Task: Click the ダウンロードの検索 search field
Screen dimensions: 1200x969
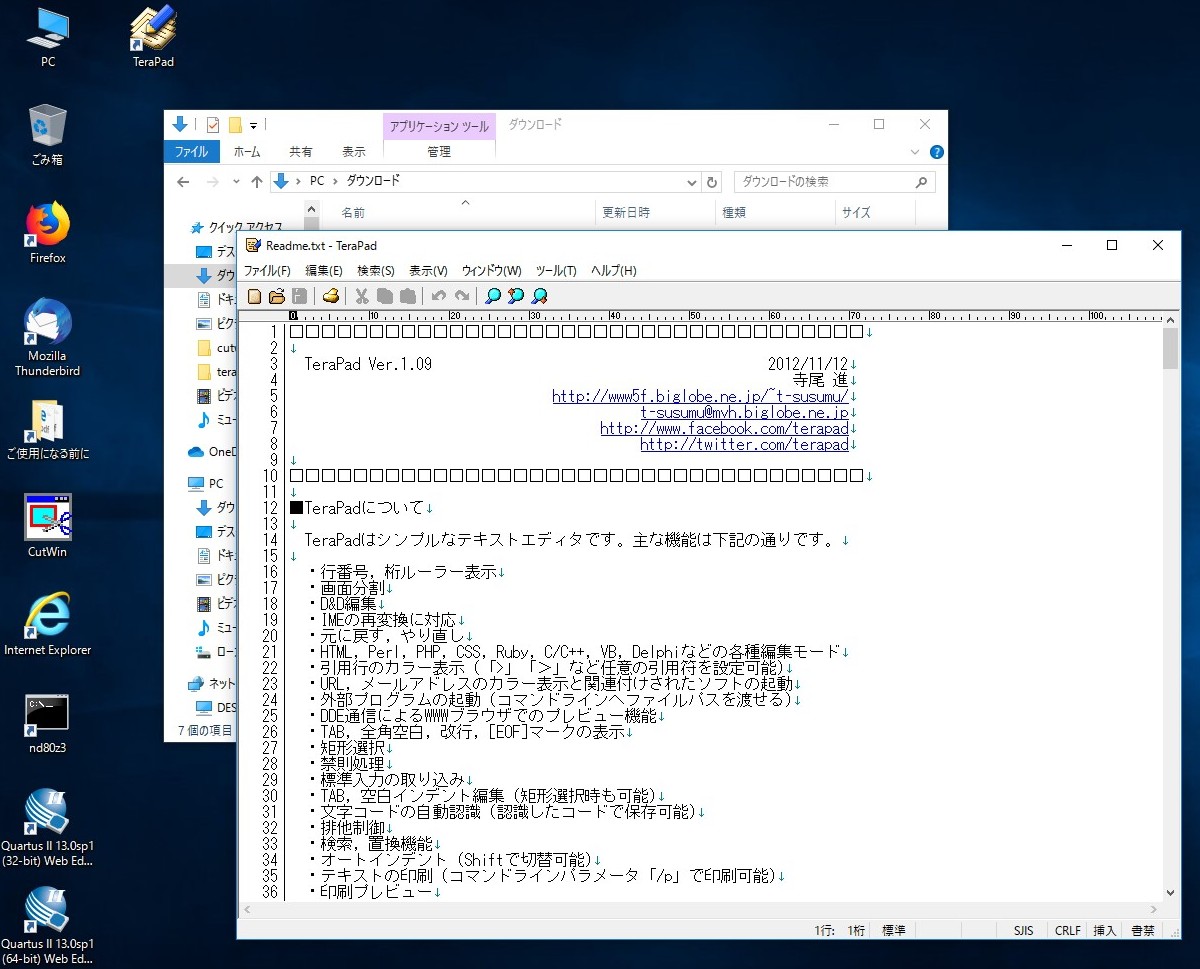Action: [835, 182]
